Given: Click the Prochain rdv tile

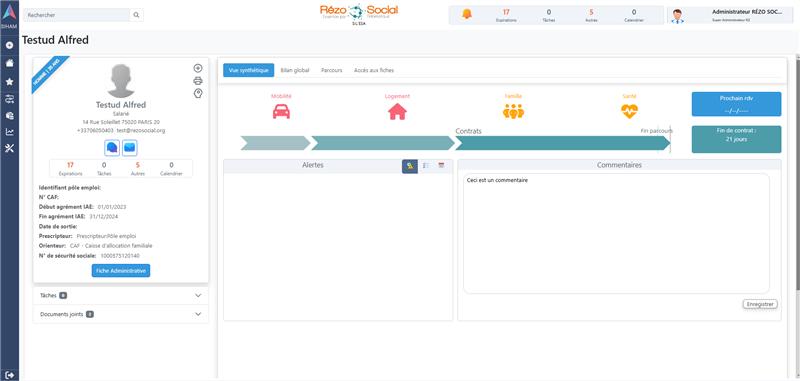Looking at the screenshot, I should 736,104.
